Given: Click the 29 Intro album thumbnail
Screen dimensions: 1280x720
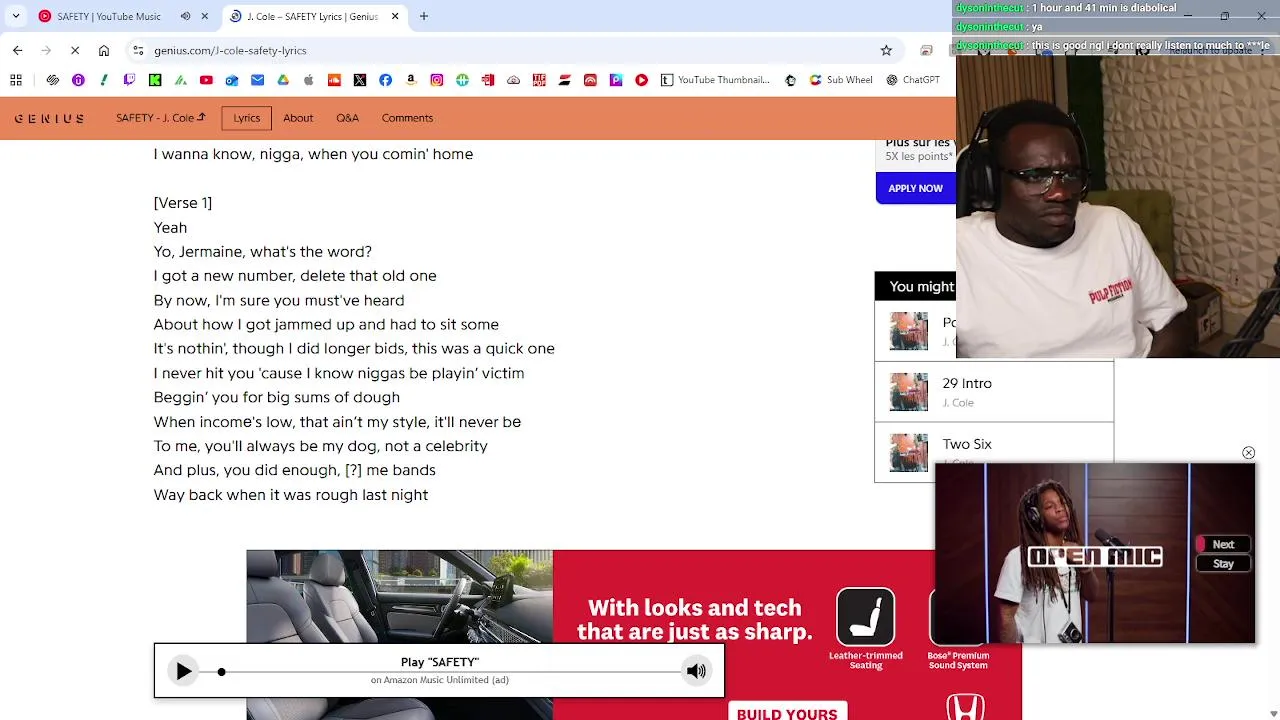Looking at the screenshot, I should (x=909, y=392).
